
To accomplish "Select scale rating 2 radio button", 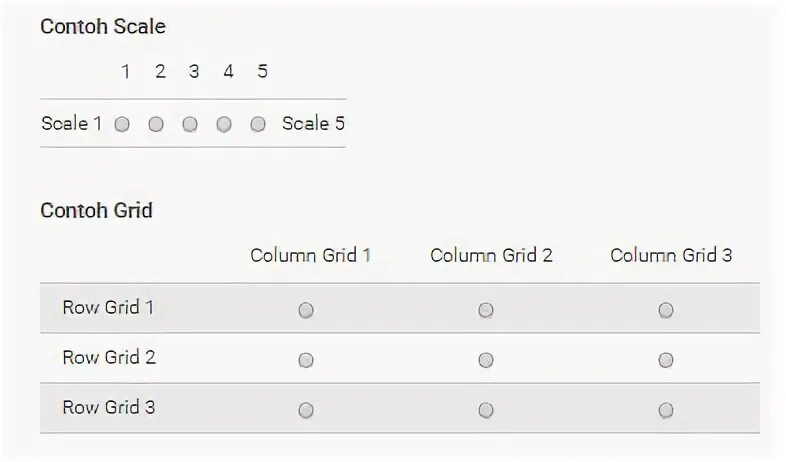I will [156, 125].
